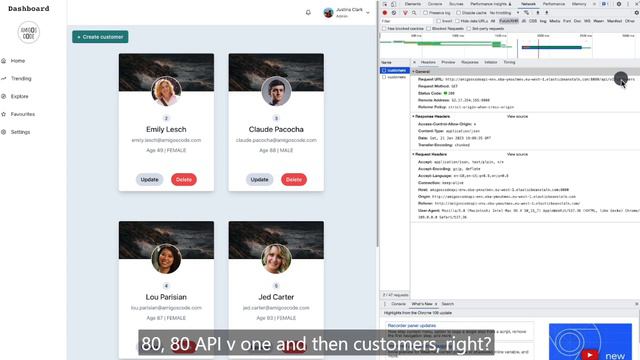Click View source for Request Headers
Viewport: 640px width, 360px height.
tap(517, 155)
